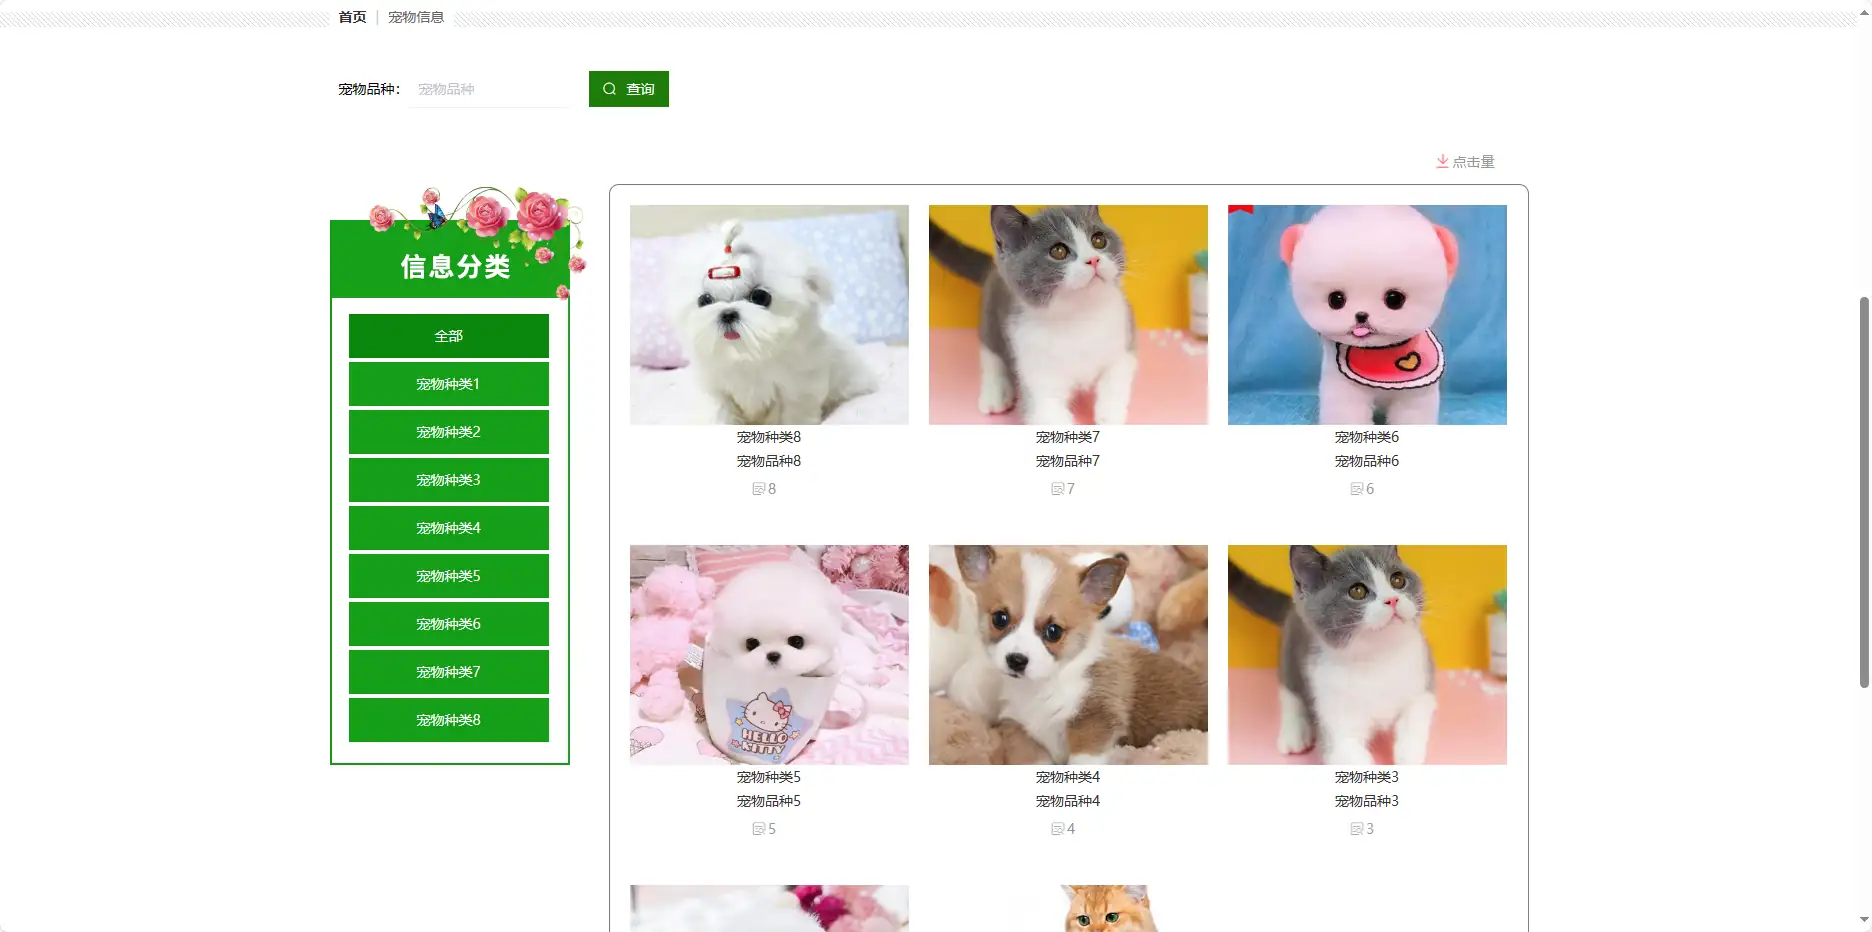Click the page vertical scrollbar thumb
This screenshot has height=932, width=1872.
click(x=1864, y=492)
